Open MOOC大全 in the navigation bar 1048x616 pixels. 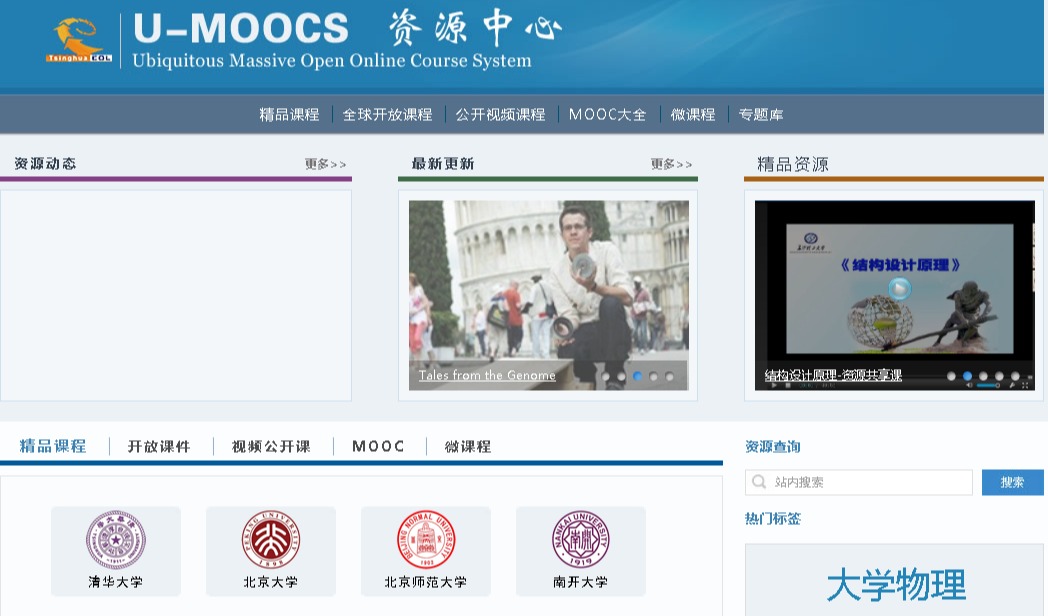pyautogui.click(x=607, y=115)
